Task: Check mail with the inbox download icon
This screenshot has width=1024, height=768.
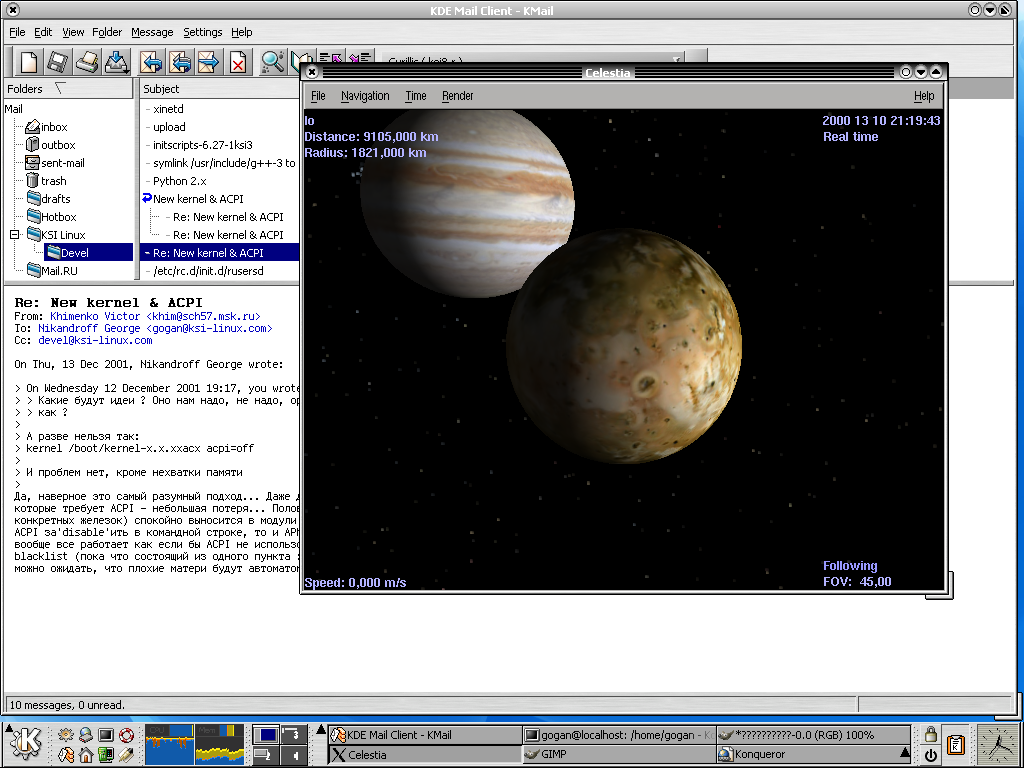Action: click(x=117, y=62)
